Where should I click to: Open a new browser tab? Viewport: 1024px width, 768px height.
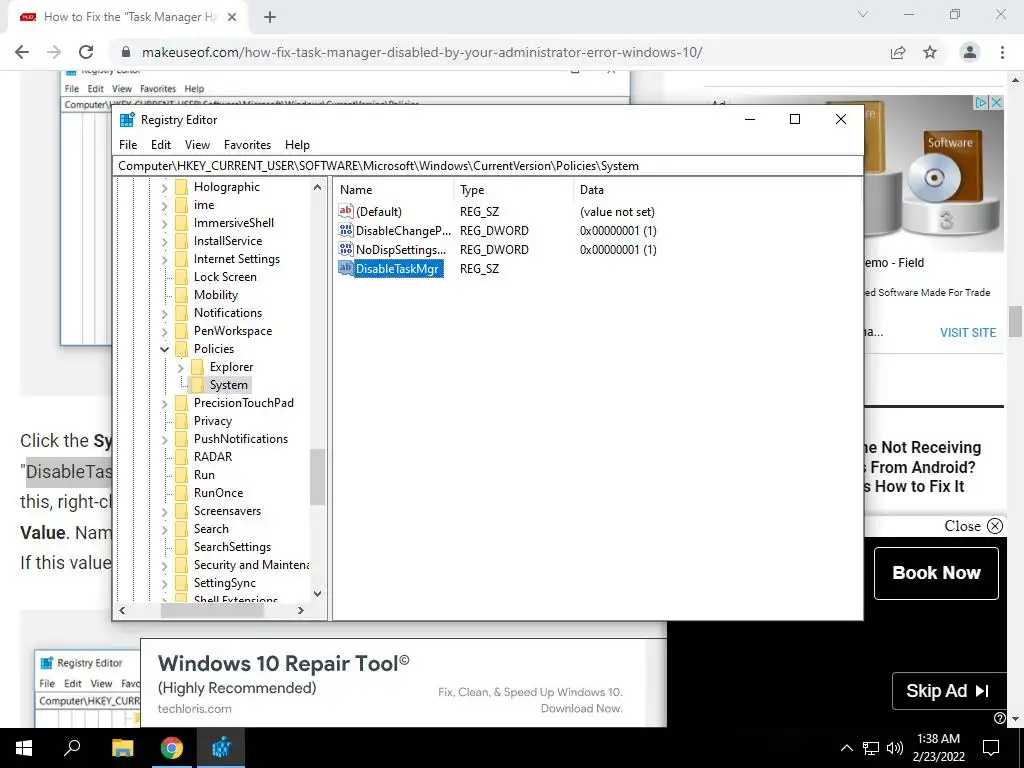[270, 17]
